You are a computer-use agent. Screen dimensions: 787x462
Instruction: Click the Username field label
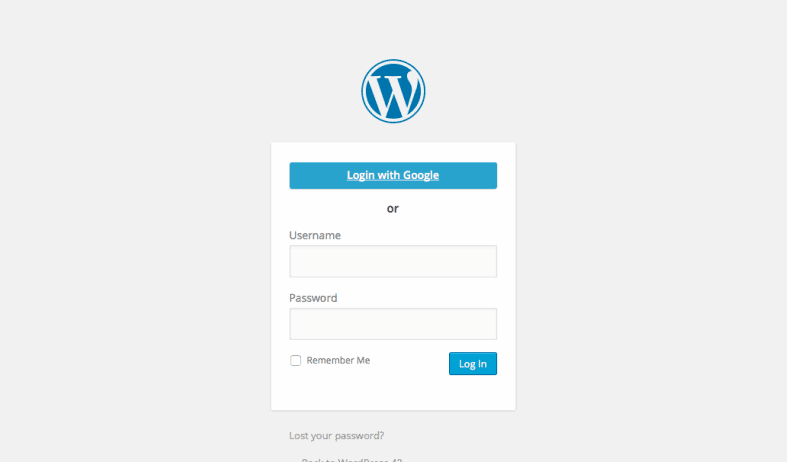(315, 236)
